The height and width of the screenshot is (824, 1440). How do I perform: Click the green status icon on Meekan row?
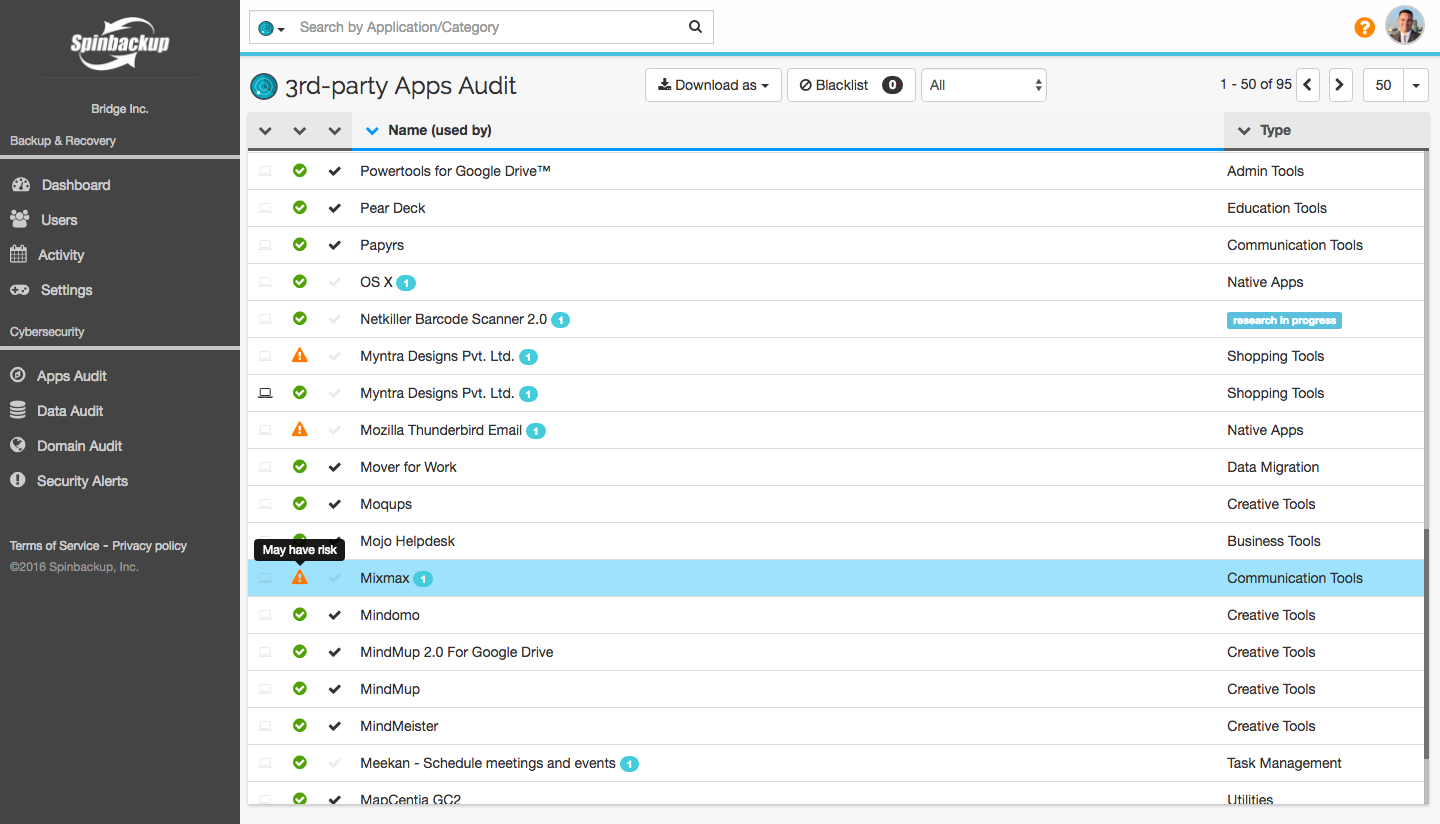300,763
